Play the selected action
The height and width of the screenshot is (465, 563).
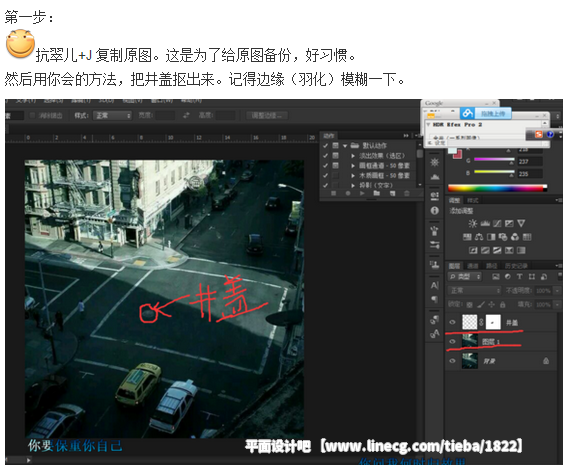click(362, 193)
